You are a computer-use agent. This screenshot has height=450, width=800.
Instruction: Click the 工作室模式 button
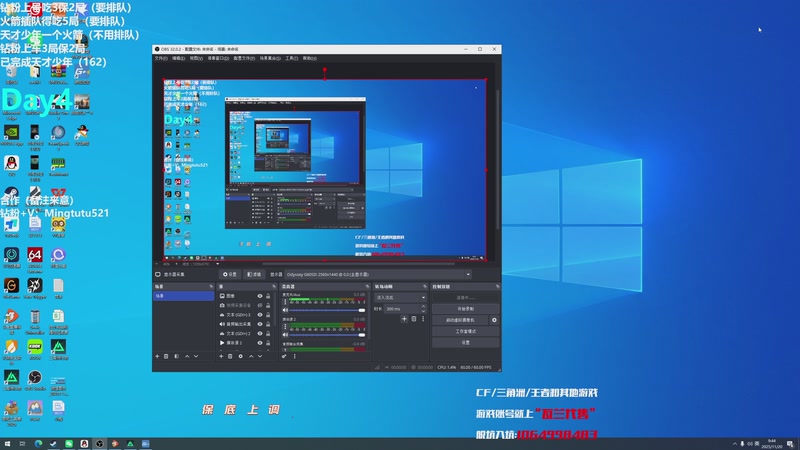coord(465,331)
